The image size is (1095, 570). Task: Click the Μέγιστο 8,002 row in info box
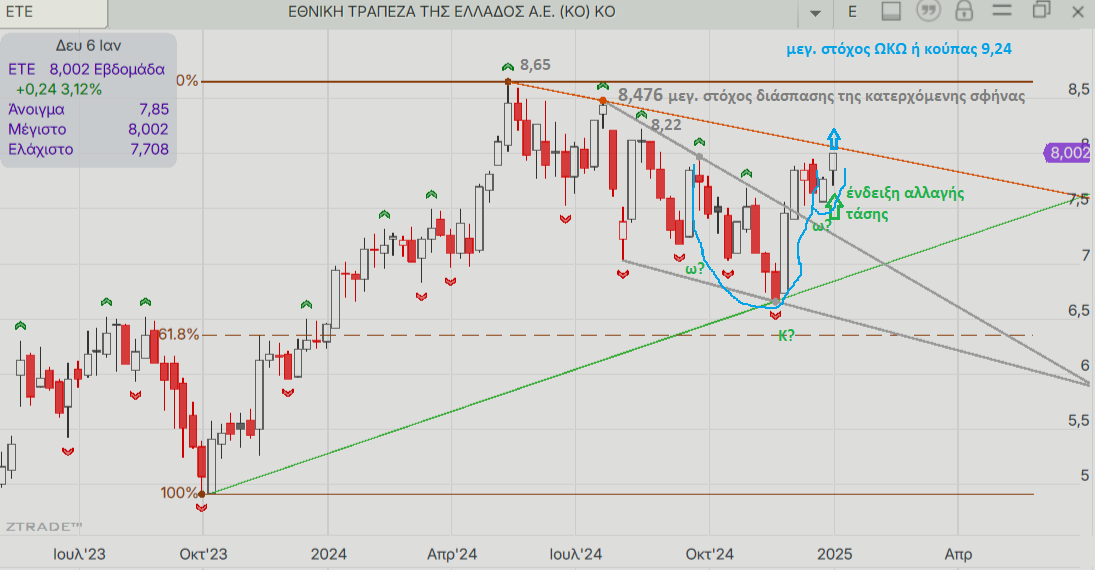pyautogui.click(x=88, y=129)
